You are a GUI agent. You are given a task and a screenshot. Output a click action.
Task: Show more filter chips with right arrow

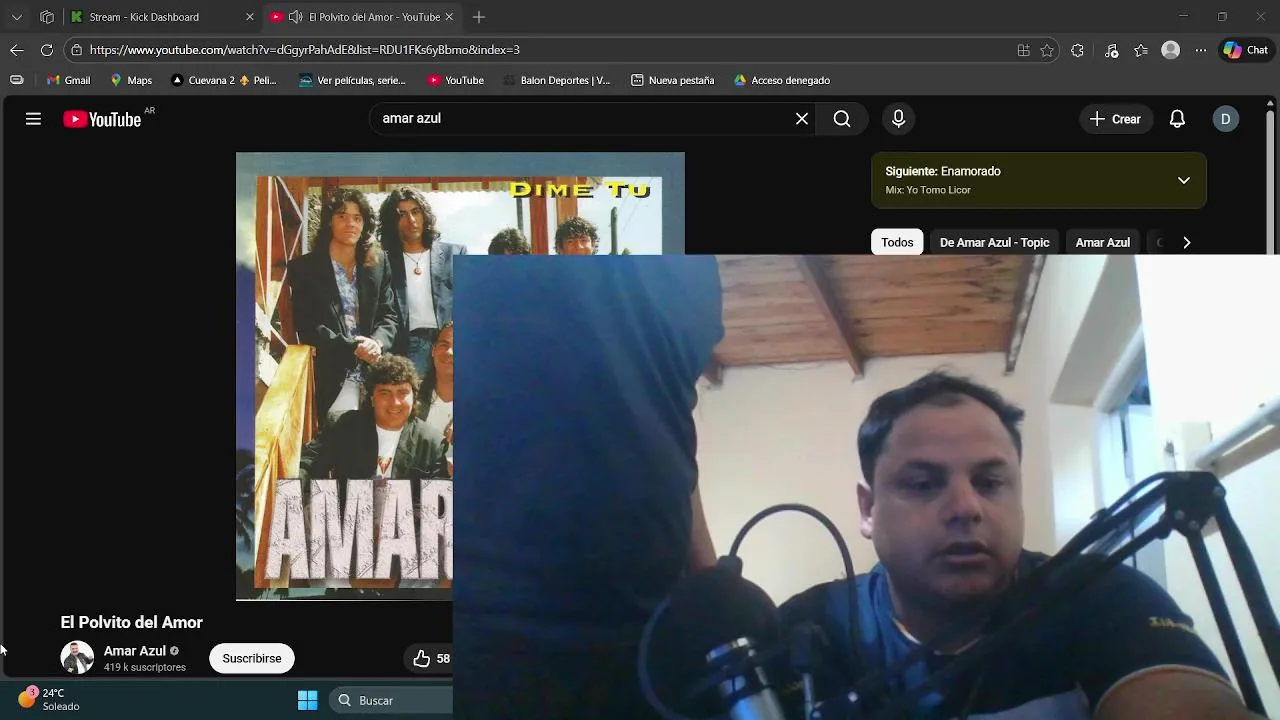(1186, 242)
